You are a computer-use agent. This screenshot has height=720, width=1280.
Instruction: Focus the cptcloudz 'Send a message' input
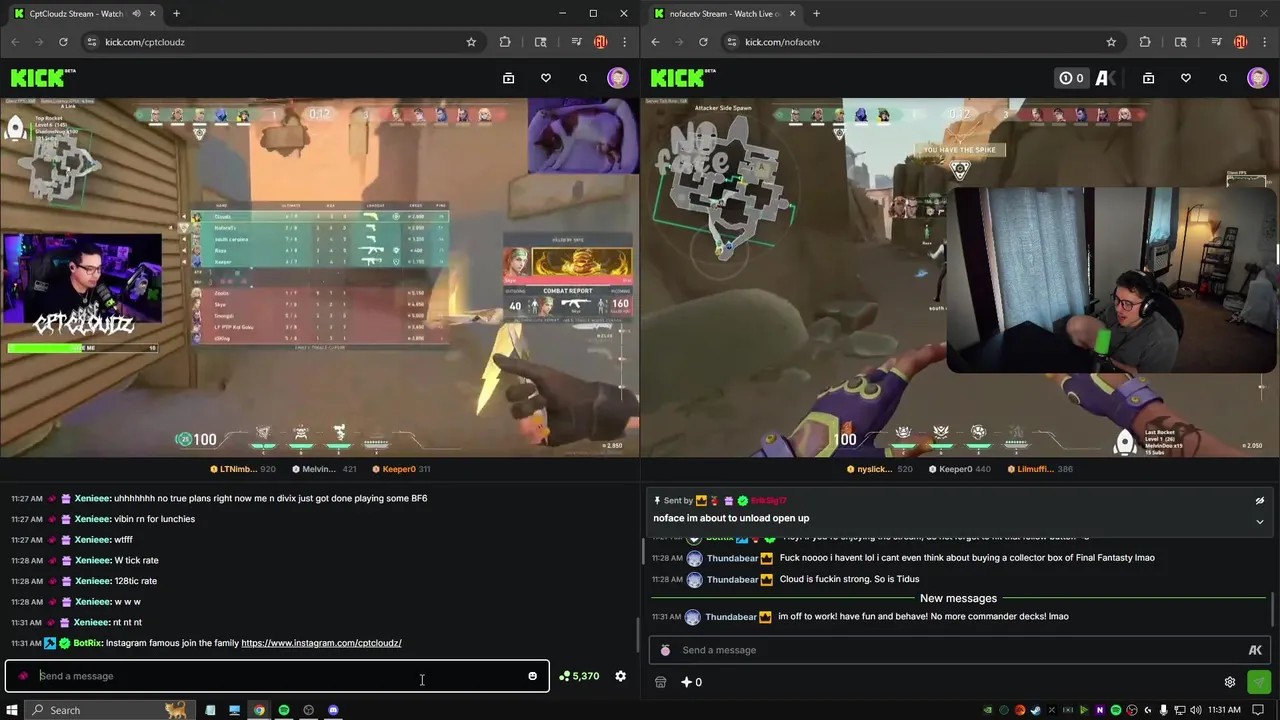pyautogui.click(x=277, y=676)
